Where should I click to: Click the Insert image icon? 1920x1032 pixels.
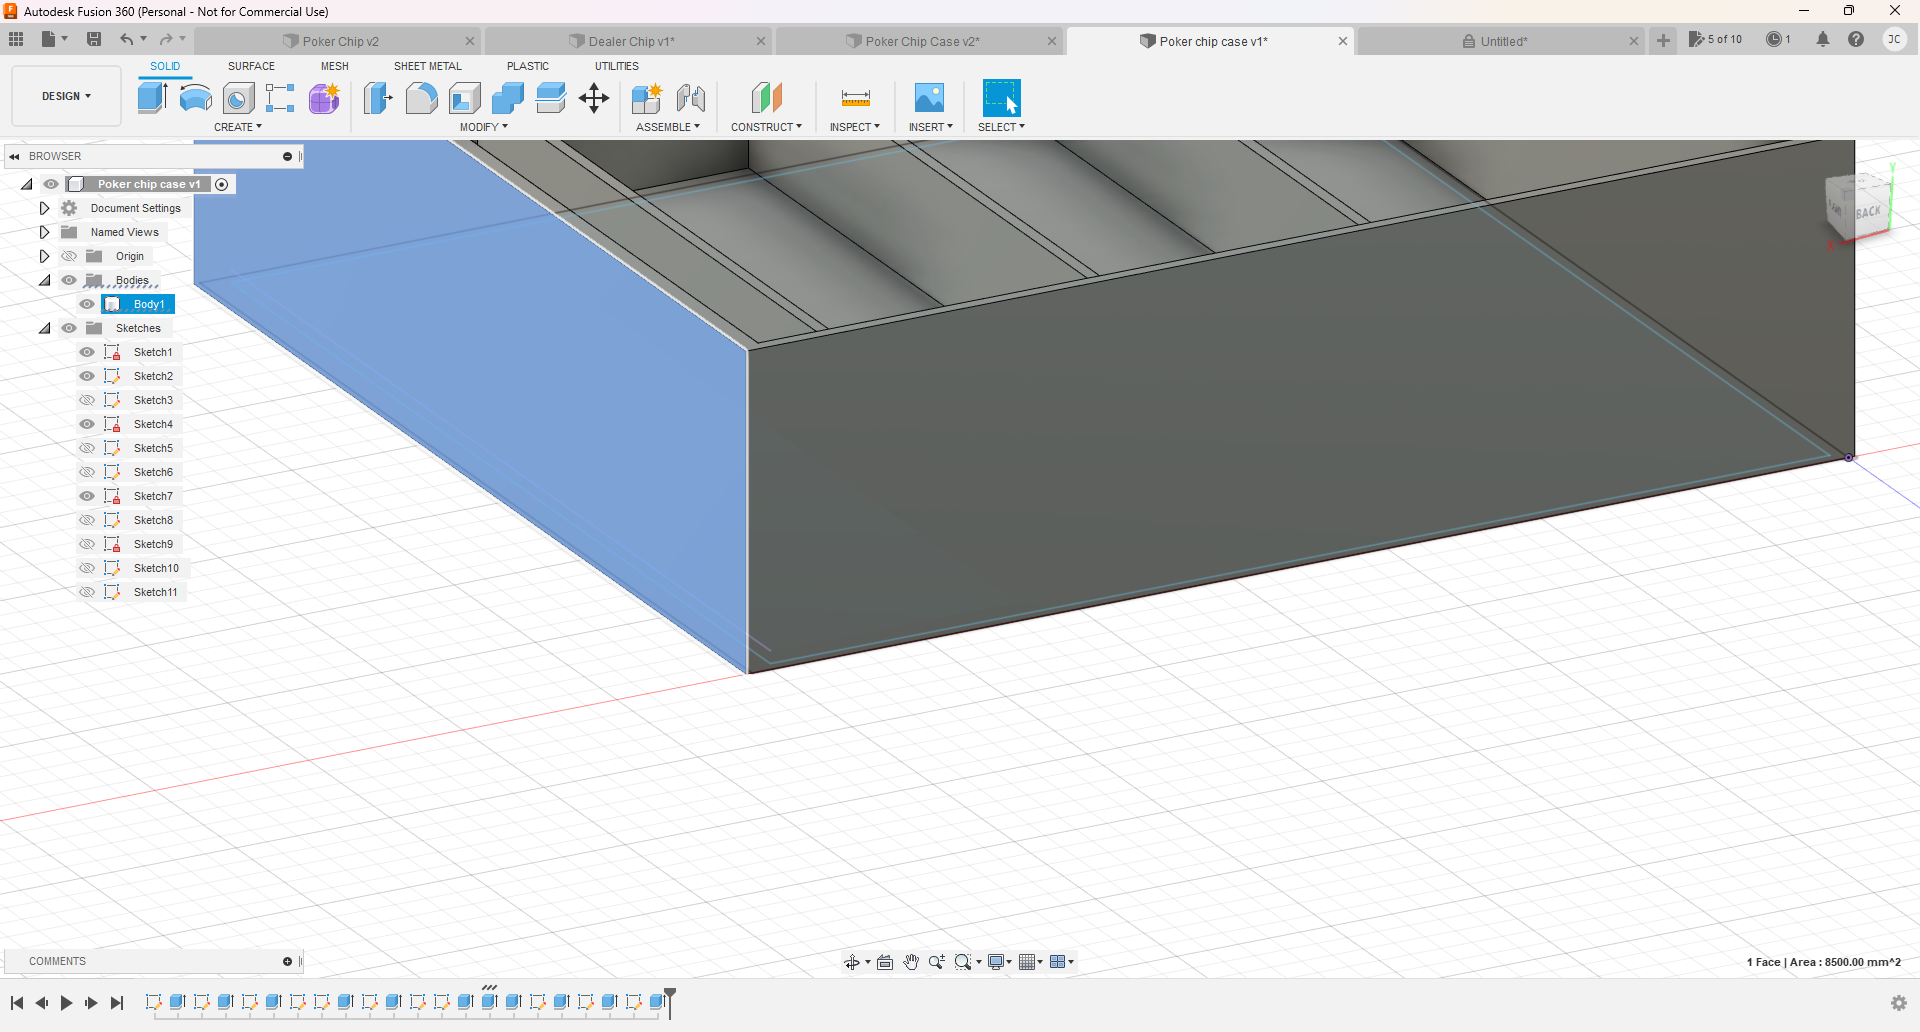pos(929,98)
